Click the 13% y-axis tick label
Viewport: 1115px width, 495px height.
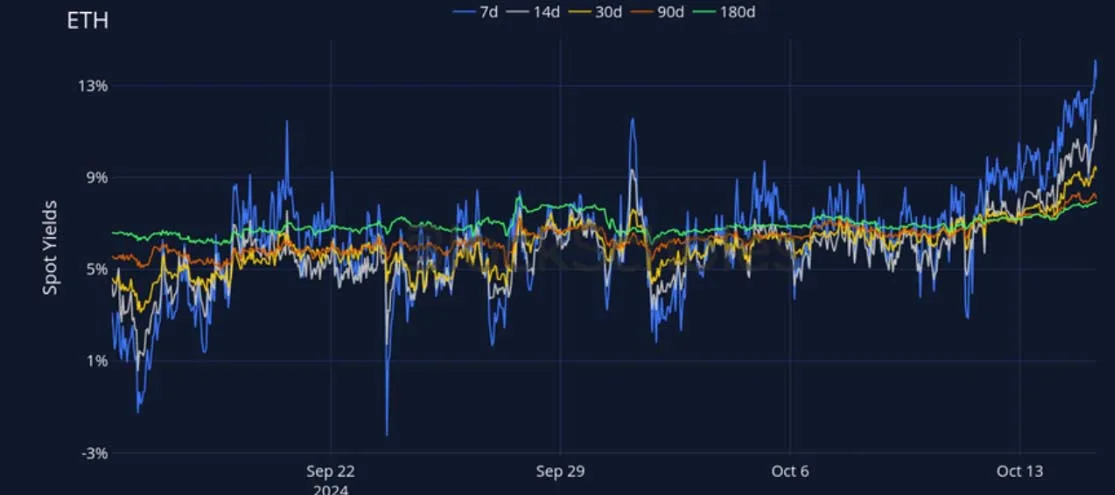[x=92, y=86]
